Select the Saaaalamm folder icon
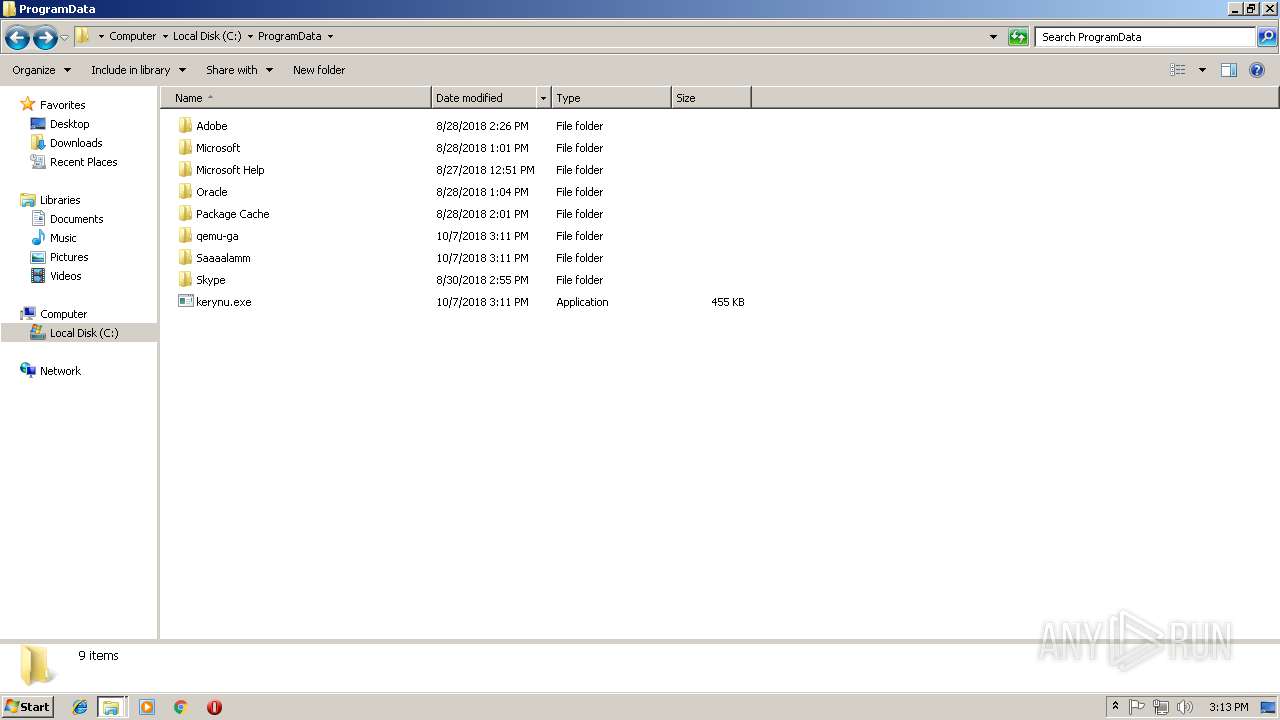The width and height of the screenshot is (1280, 720). coord(185,258)
